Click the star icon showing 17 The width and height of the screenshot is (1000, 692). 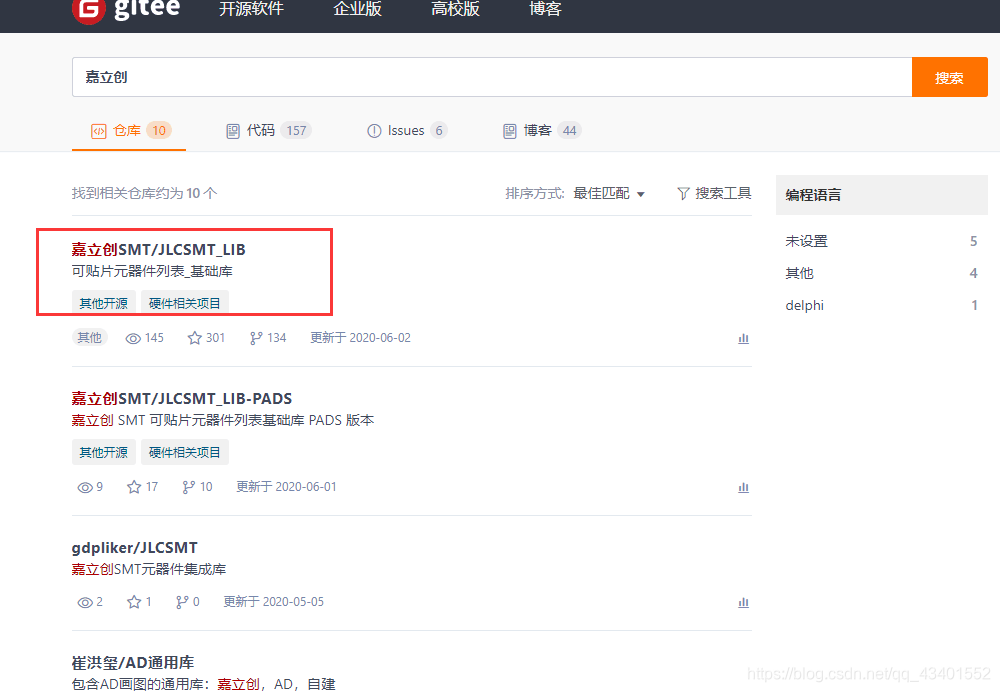pos(134,487)
